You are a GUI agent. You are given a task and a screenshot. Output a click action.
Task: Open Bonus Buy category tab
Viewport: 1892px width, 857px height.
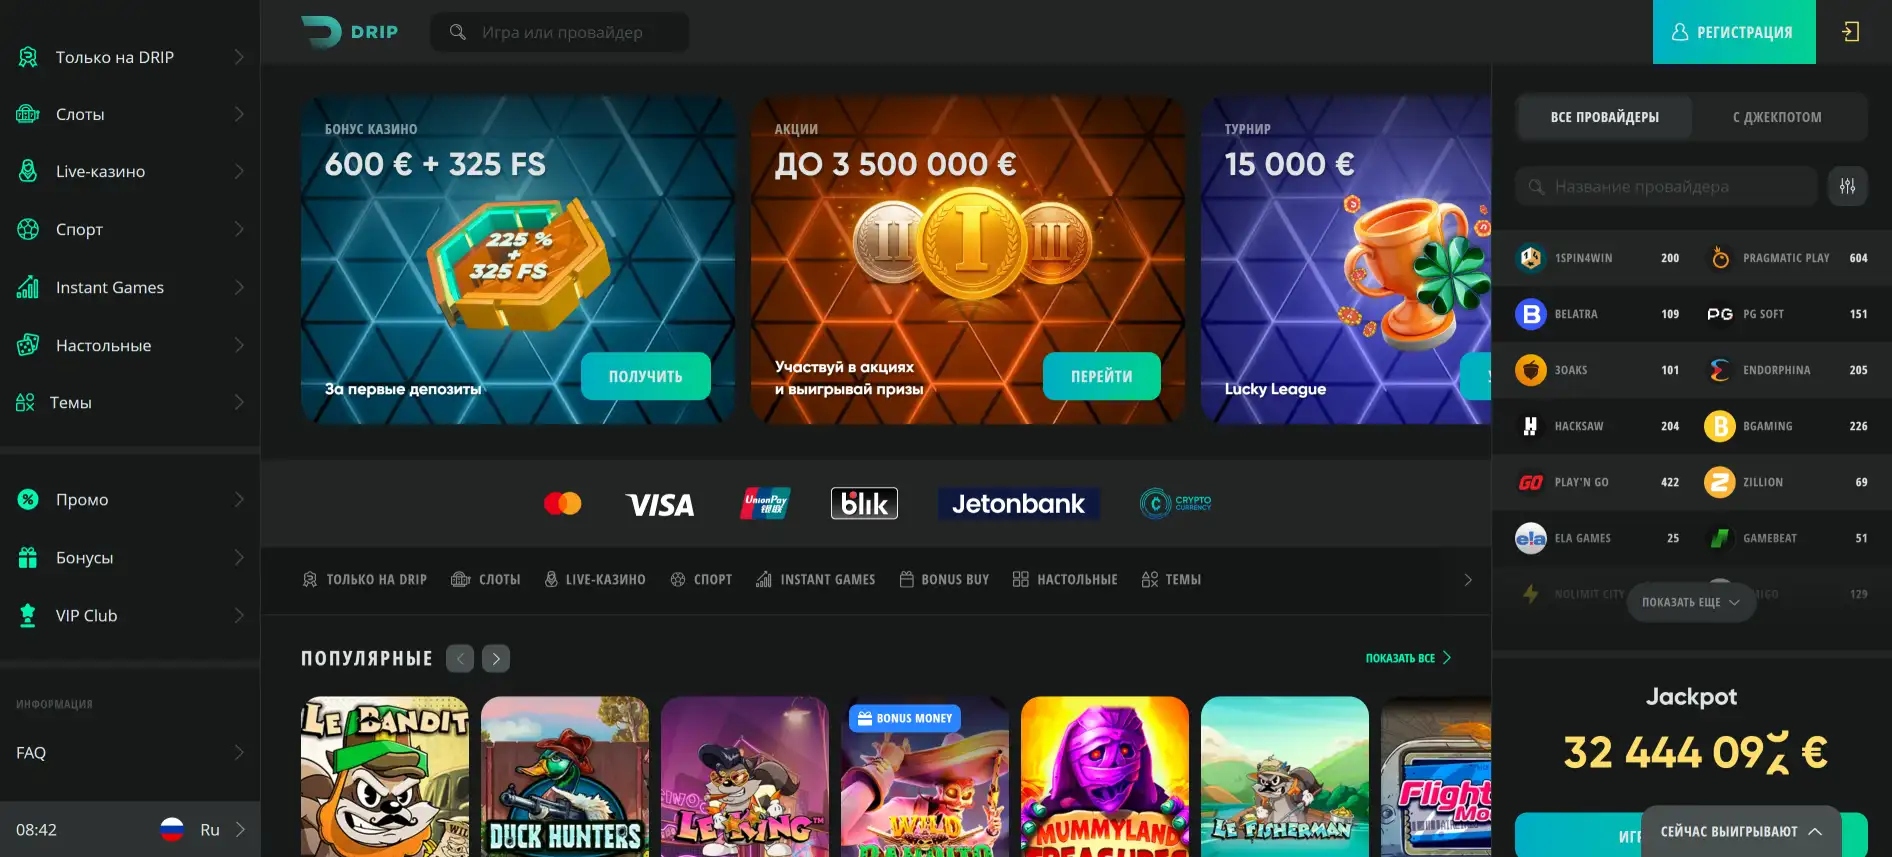tap(944, 579)
